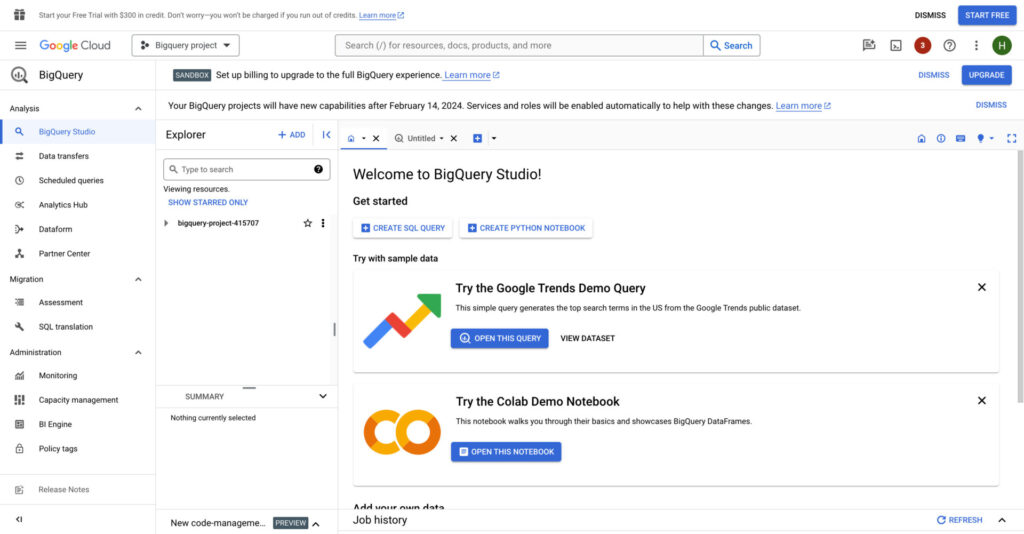The width and height of the screenshot is (1024, 534).
Task: Collapse the Explorer panel with arrow icon
Action: (326, 135)
